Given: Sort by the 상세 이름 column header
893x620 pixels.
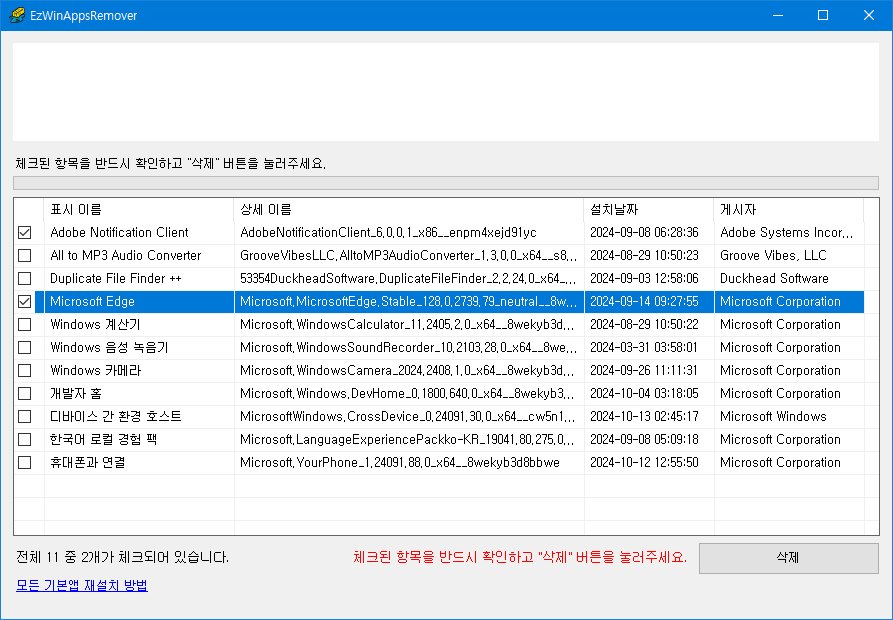Looking at the screenshot, I should tap(408, 210).
